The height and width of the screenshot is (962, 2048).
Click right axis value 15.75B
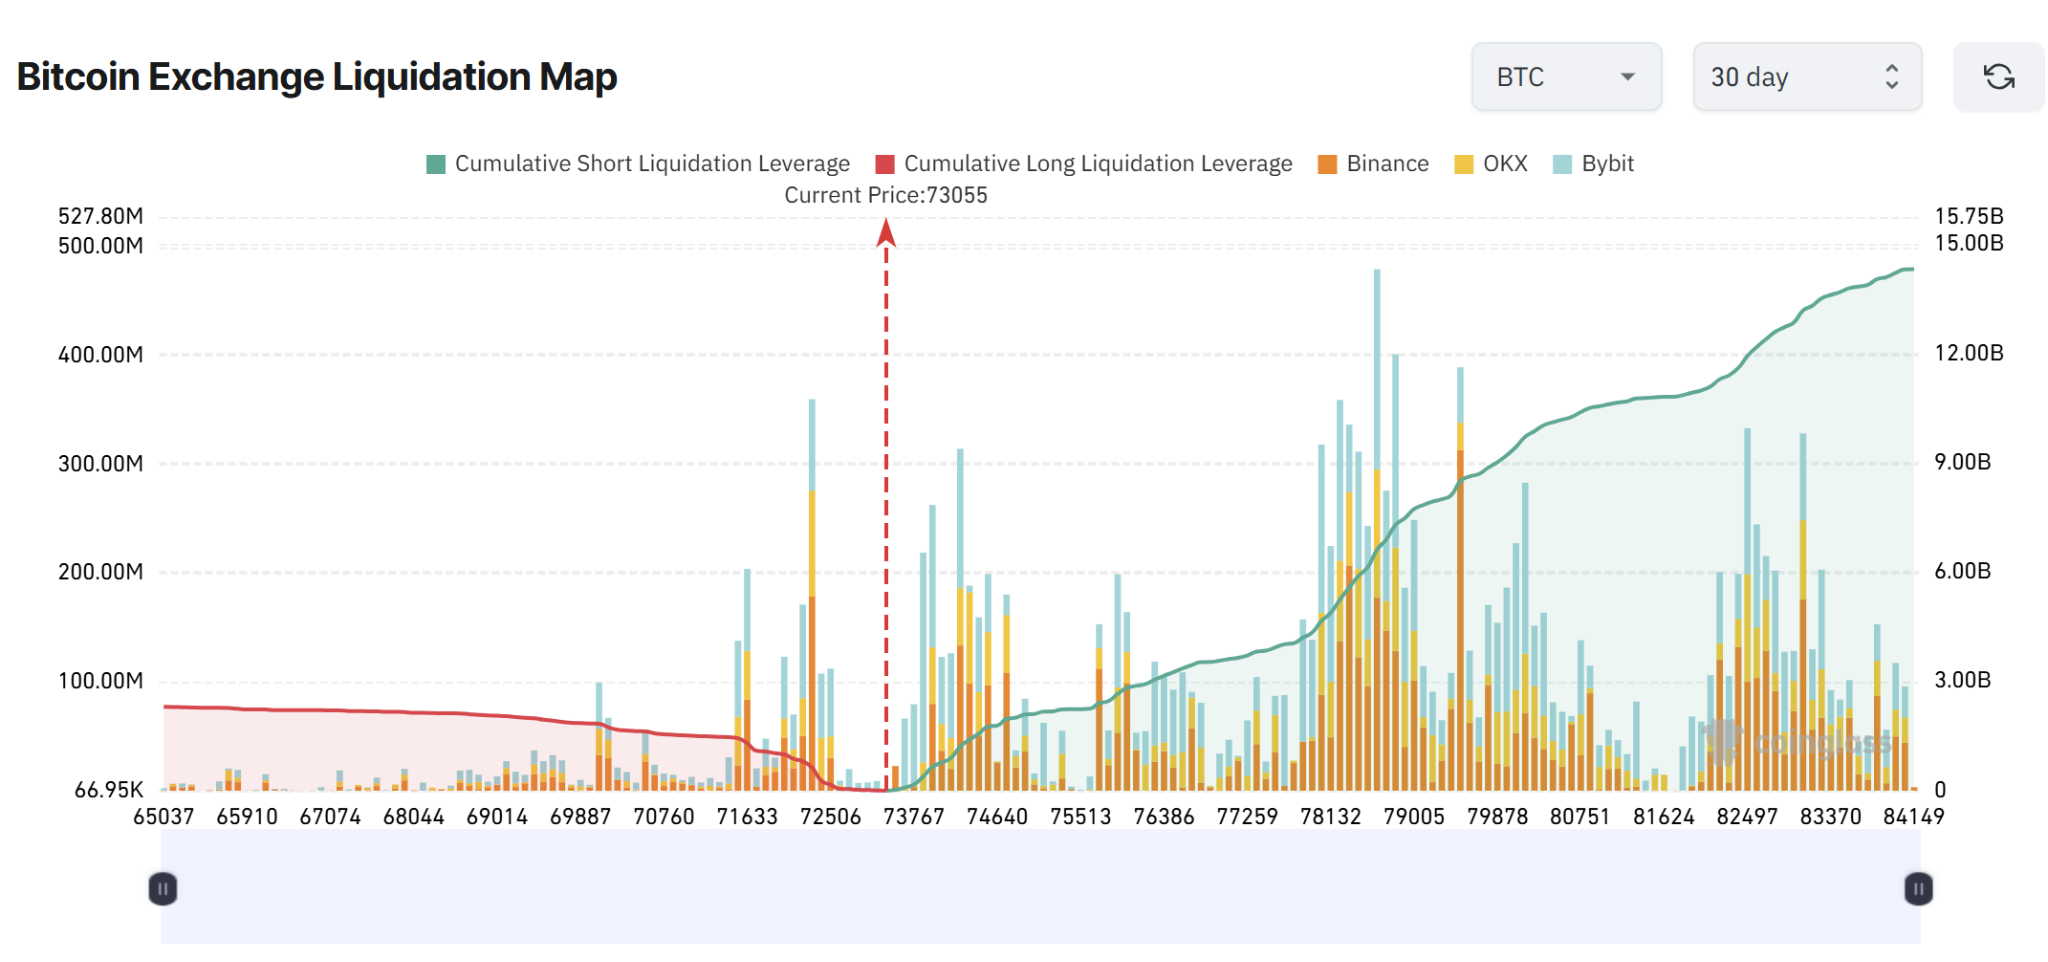tap(1969, 216)
